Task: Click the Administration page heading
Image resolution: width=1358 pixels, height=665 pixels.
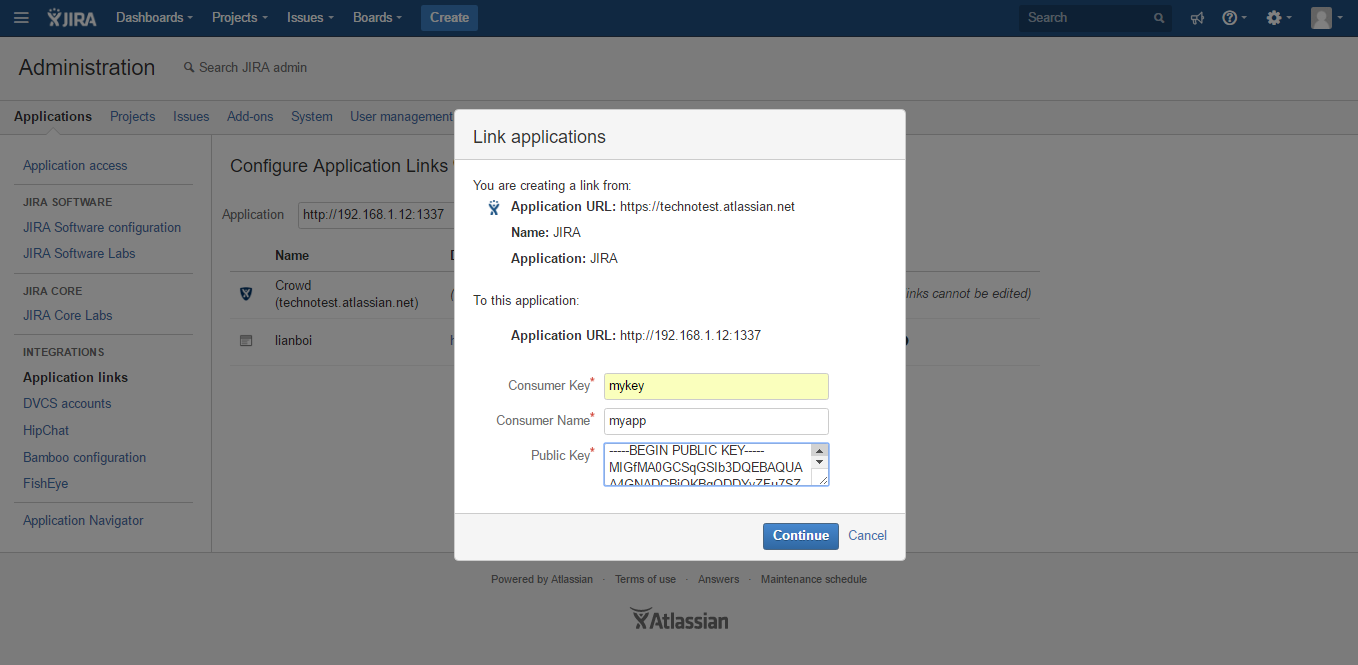Action: click(x=87, y=68)
